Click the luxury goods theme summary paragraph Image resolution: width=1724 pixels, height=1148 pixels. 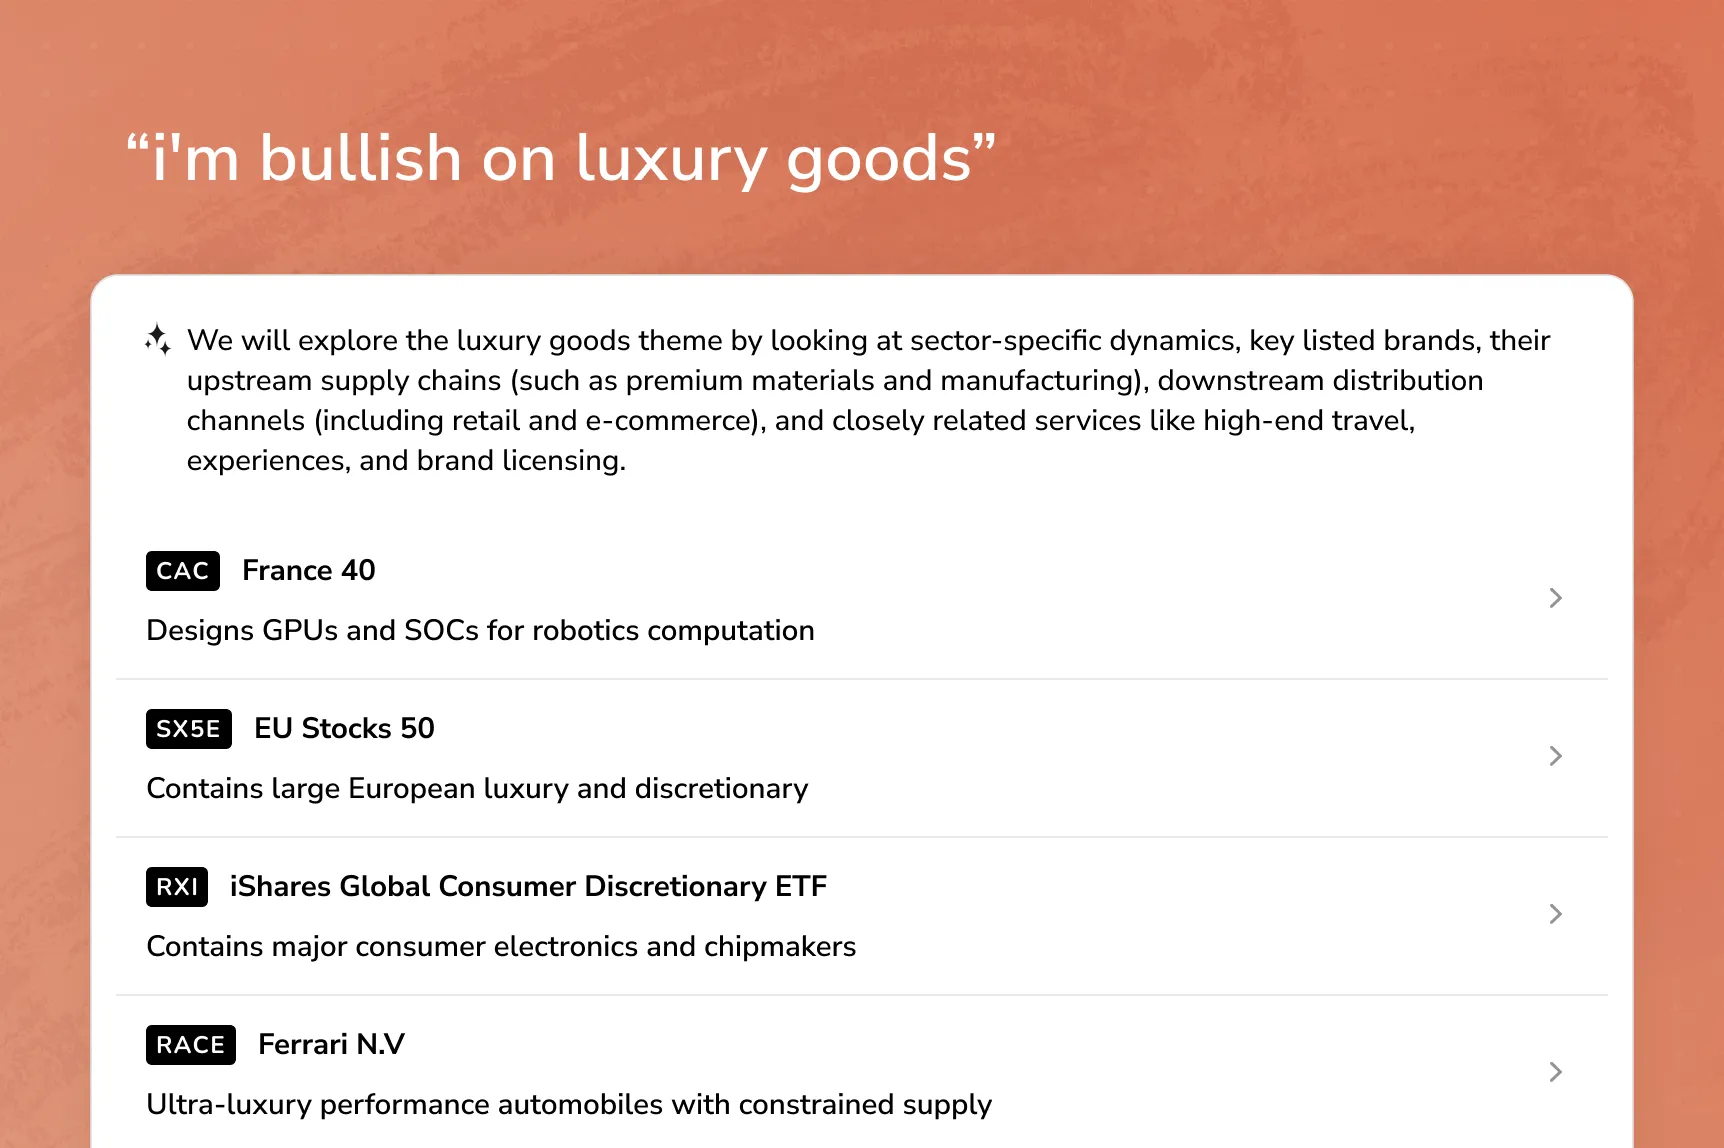click(800, 400)
